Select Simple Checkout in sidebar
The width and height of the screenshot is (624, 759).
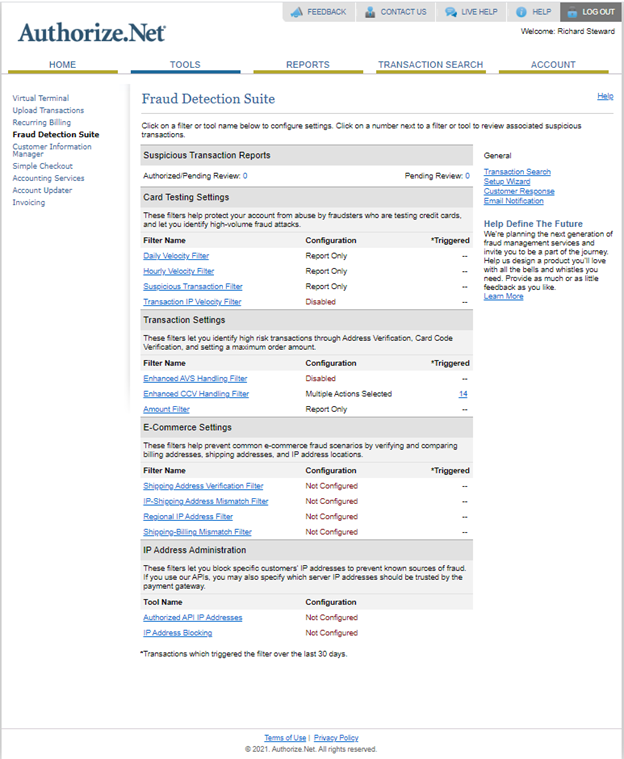pos(43,166)
